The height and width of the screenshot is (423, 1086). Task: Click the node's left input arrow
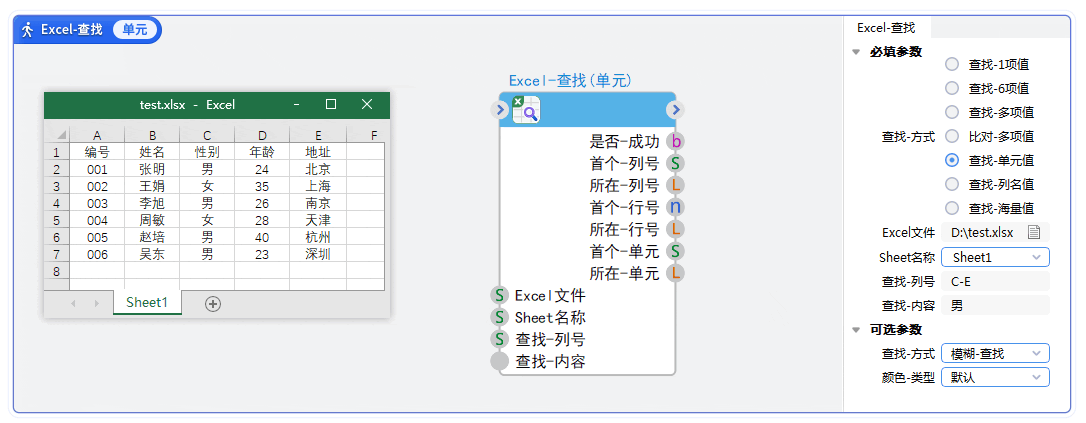(501, 110)
